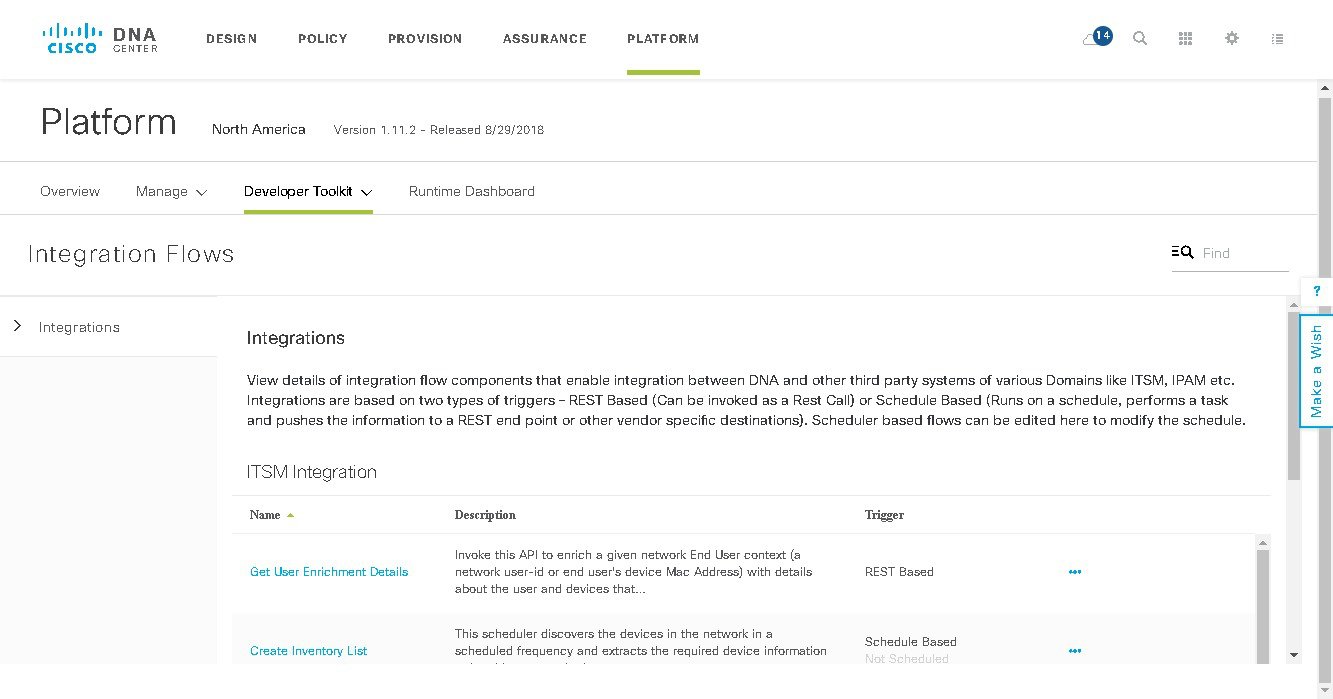
Task: Open actions menu for Create Inventory List
Action: point(1075,651)
